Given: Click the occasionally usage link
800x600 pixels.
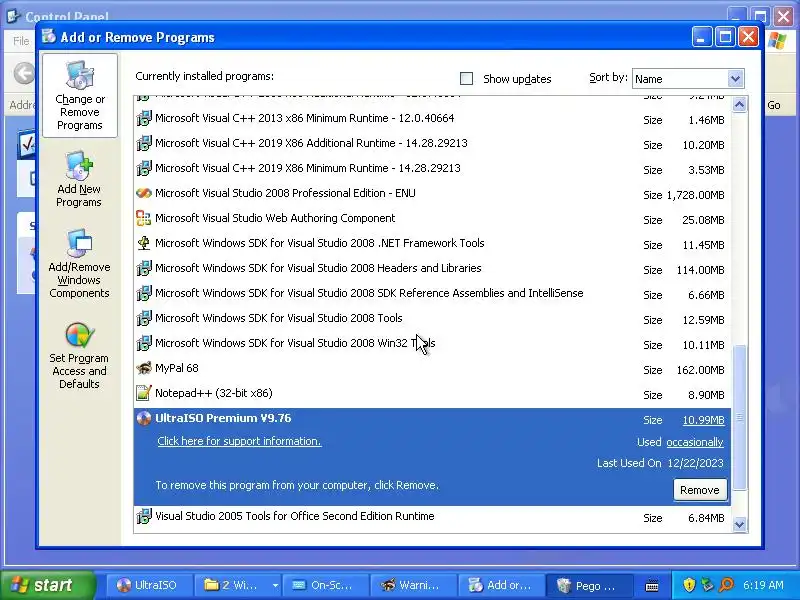Looking at the screenshot, I should click(695, 442).
